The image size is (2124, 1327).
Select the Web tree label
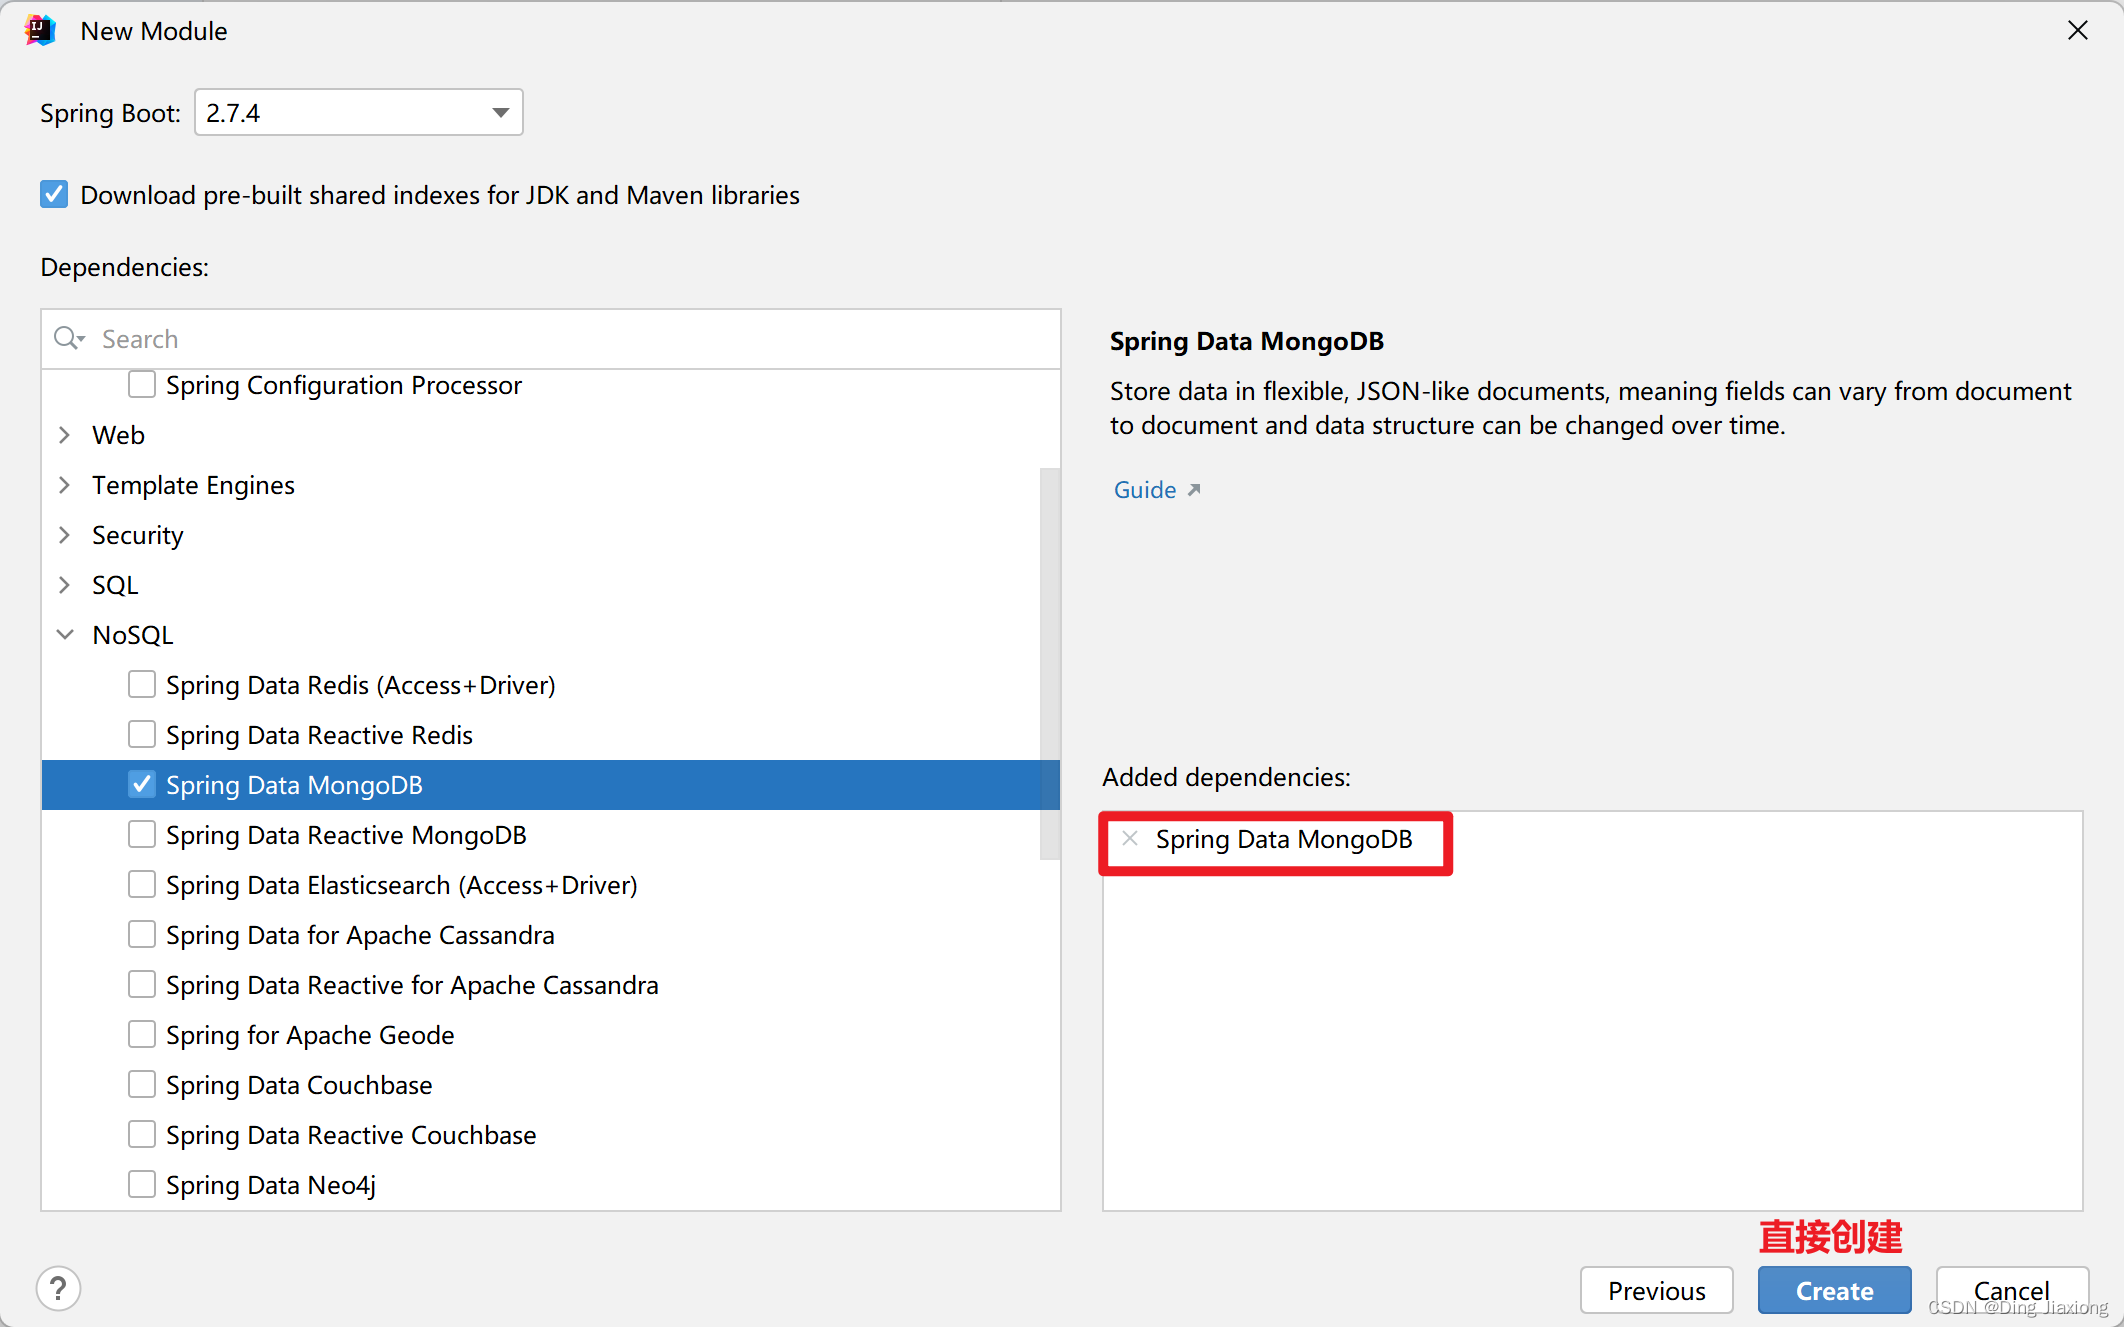[118, 435]
